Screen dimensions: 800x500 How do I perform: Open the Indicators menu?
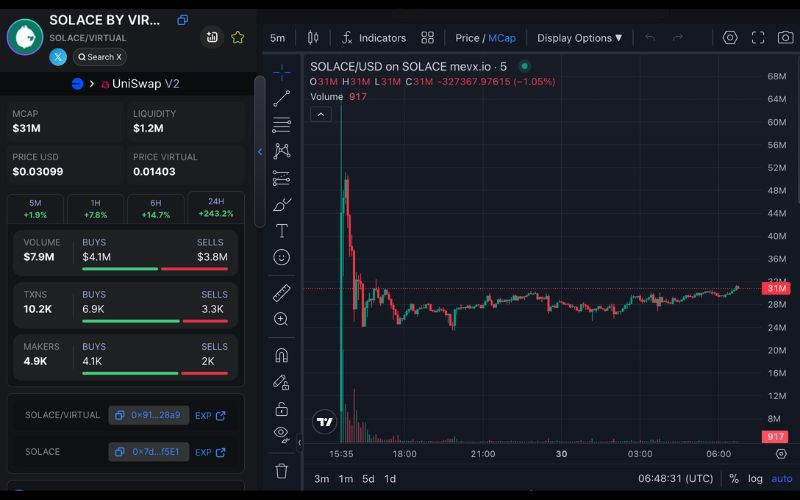point(374,38)
